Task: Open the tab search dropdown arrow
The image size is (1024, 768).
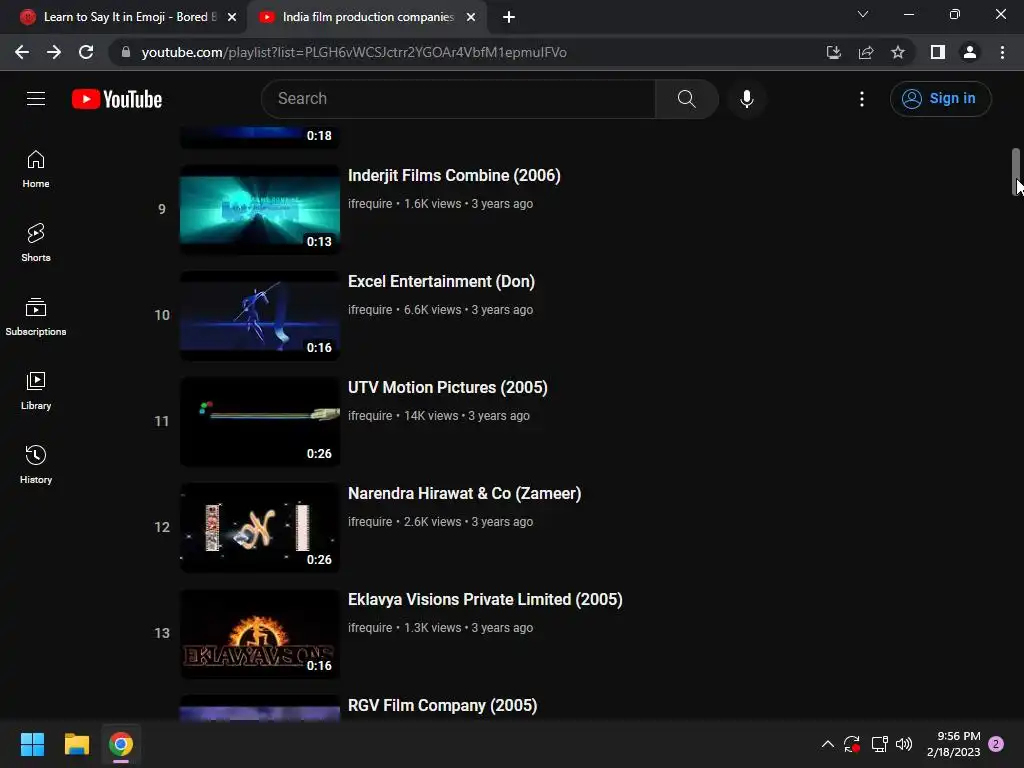Action: pos(863,14)
